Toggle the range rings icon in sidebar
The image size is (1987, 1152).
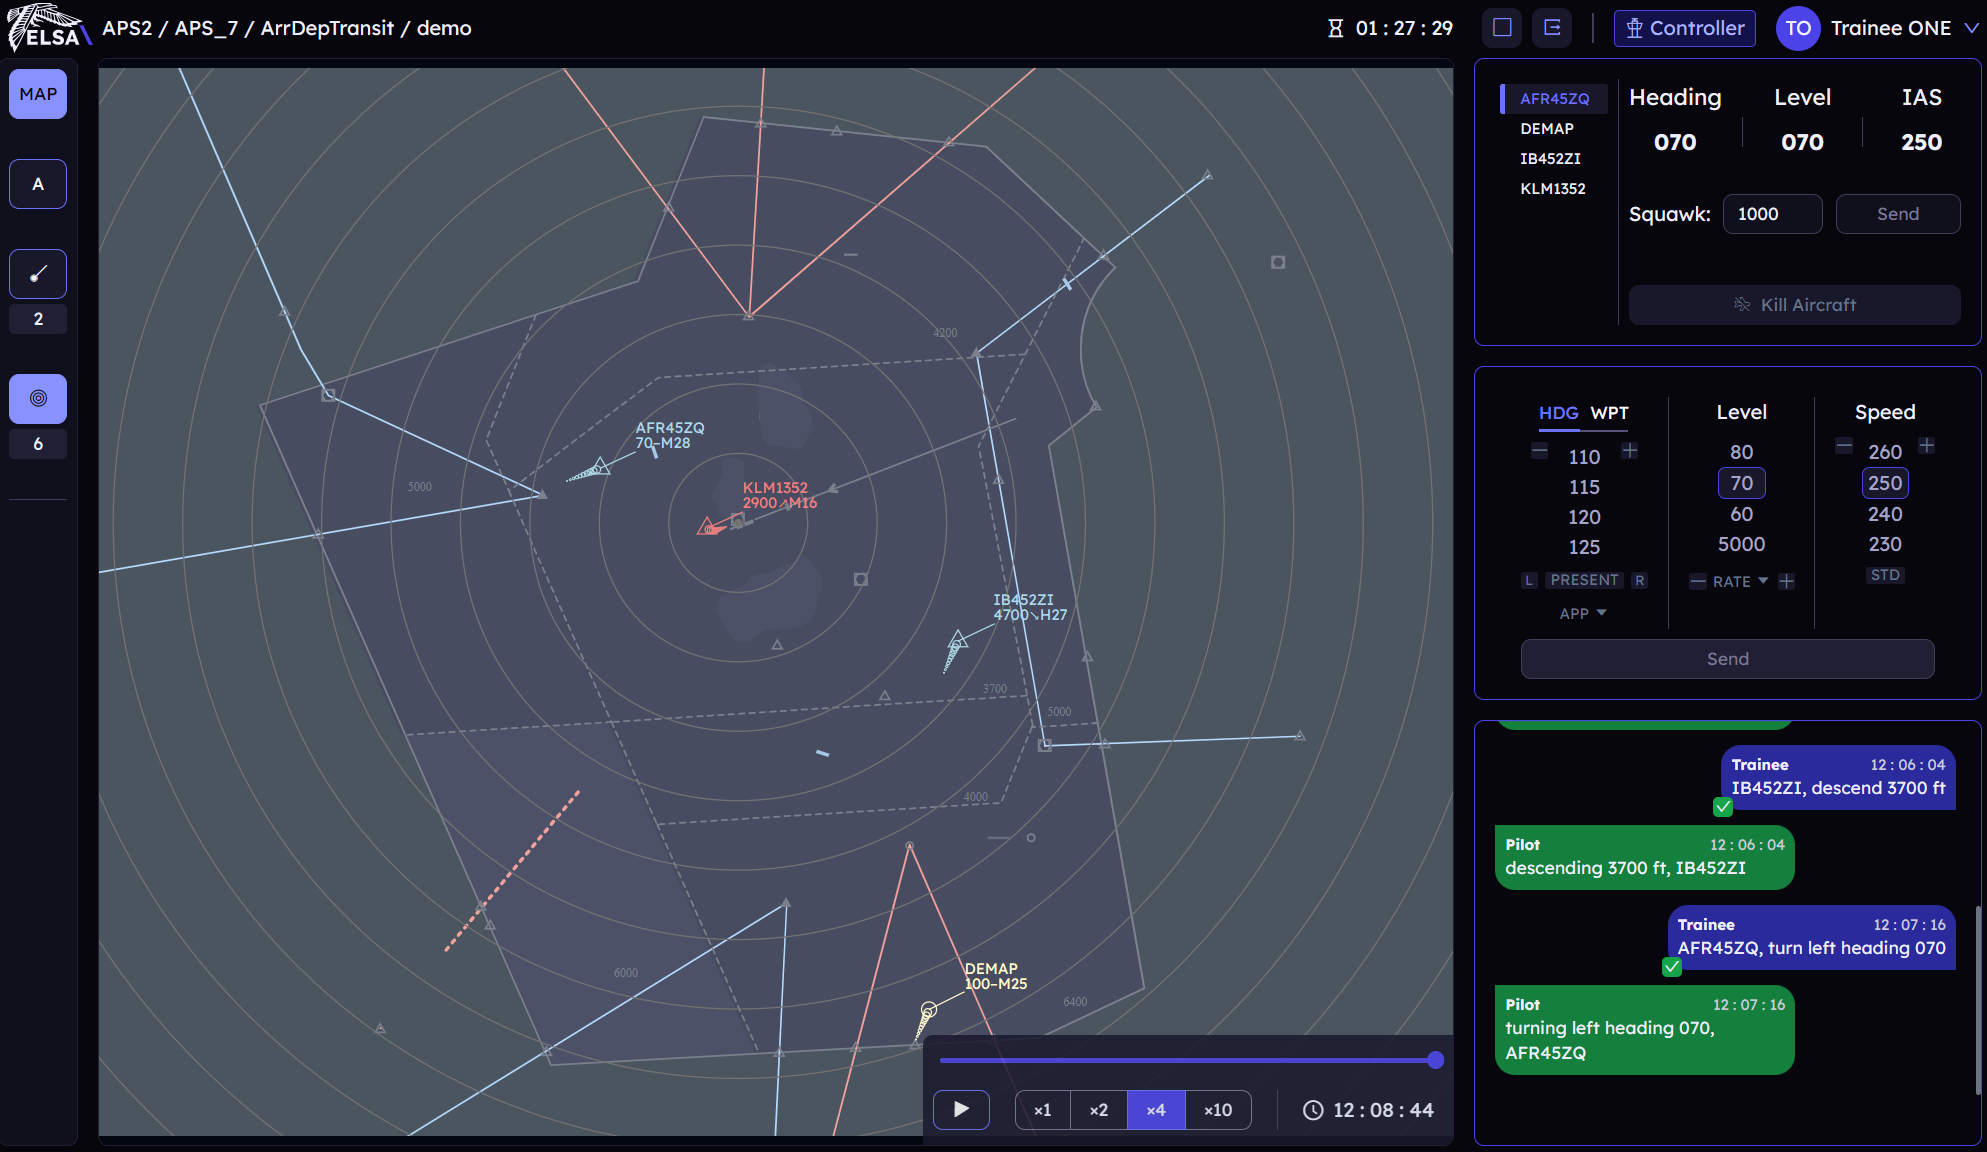click(x=38, y=399)
